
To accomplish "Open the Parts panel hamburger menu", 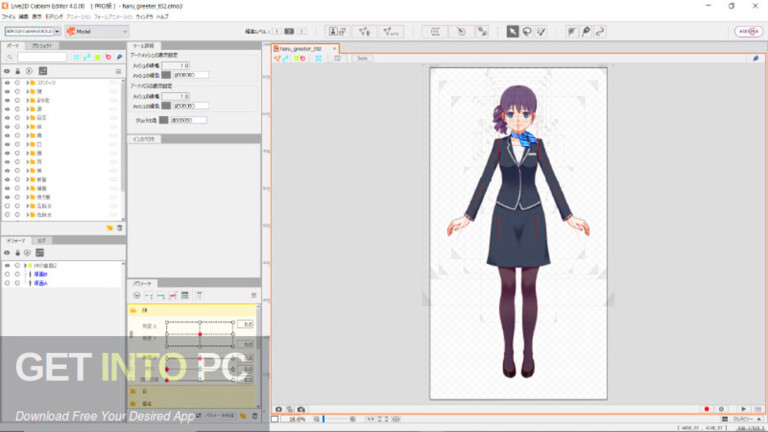I will tap(119, 72).
